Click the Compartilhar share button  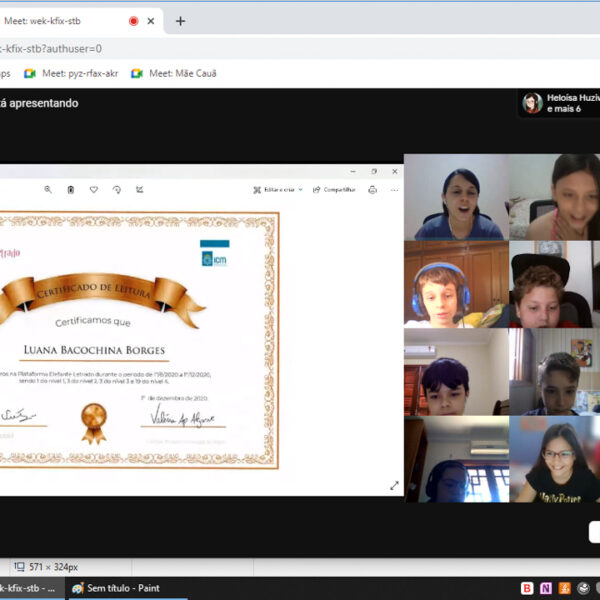334,189
